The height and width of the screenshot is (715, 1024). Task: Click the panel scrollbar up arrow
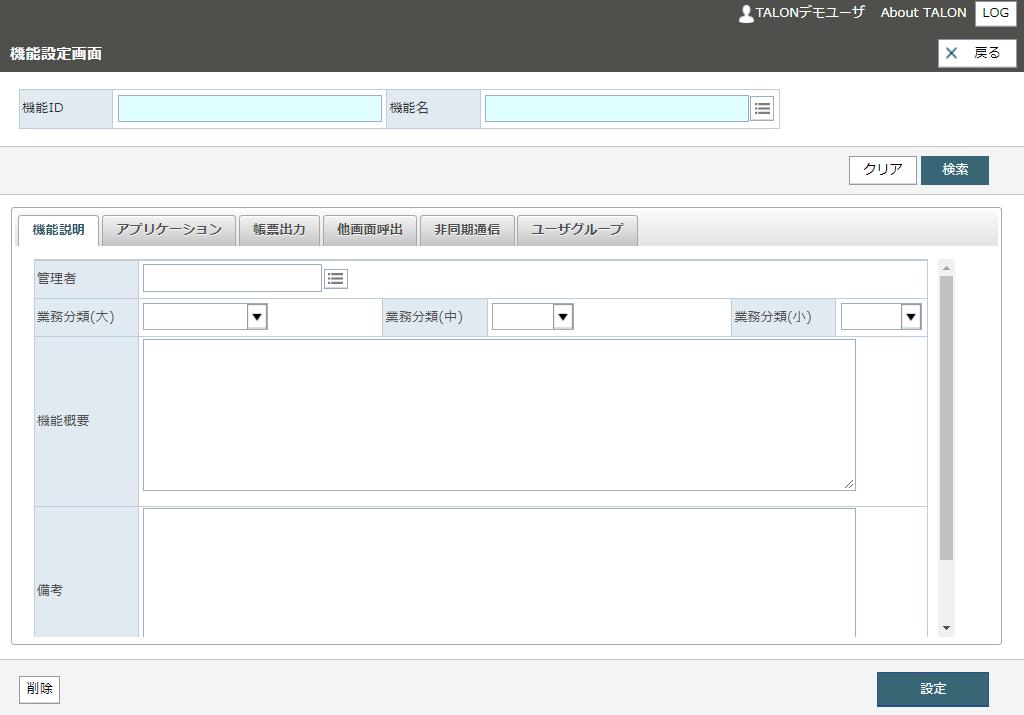(x=946, y=268)
